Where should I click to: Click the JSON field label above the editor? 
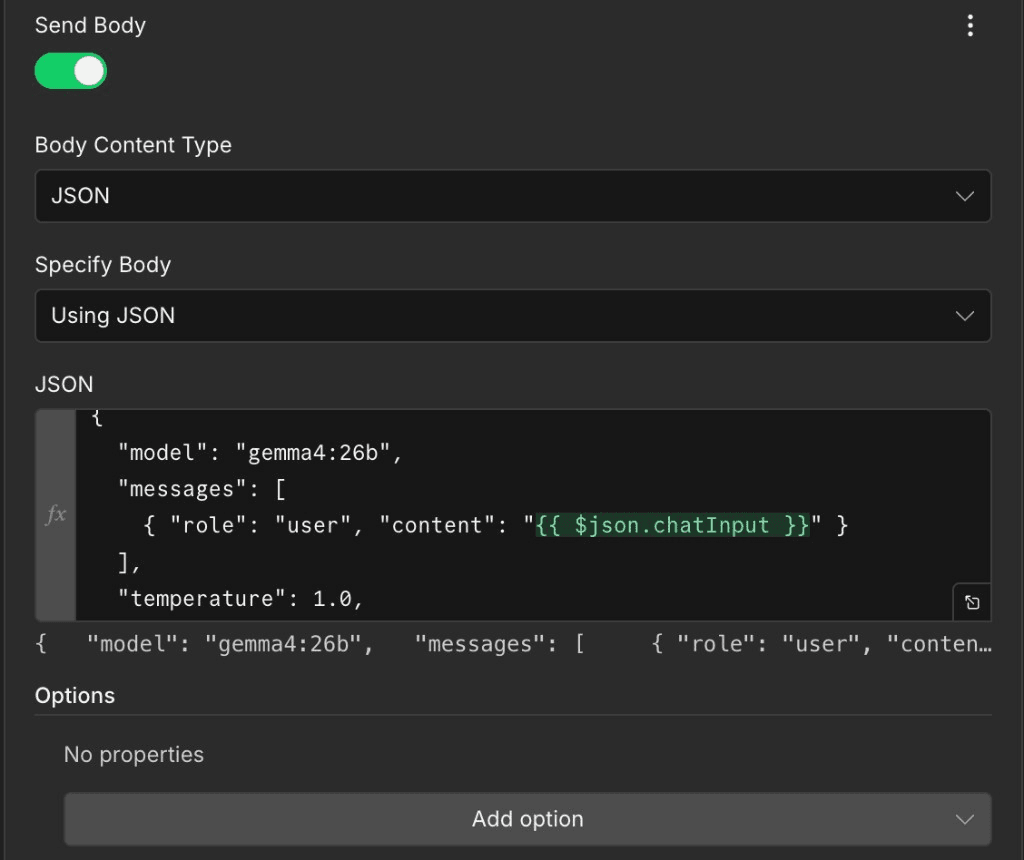click(x=64, y=384)
